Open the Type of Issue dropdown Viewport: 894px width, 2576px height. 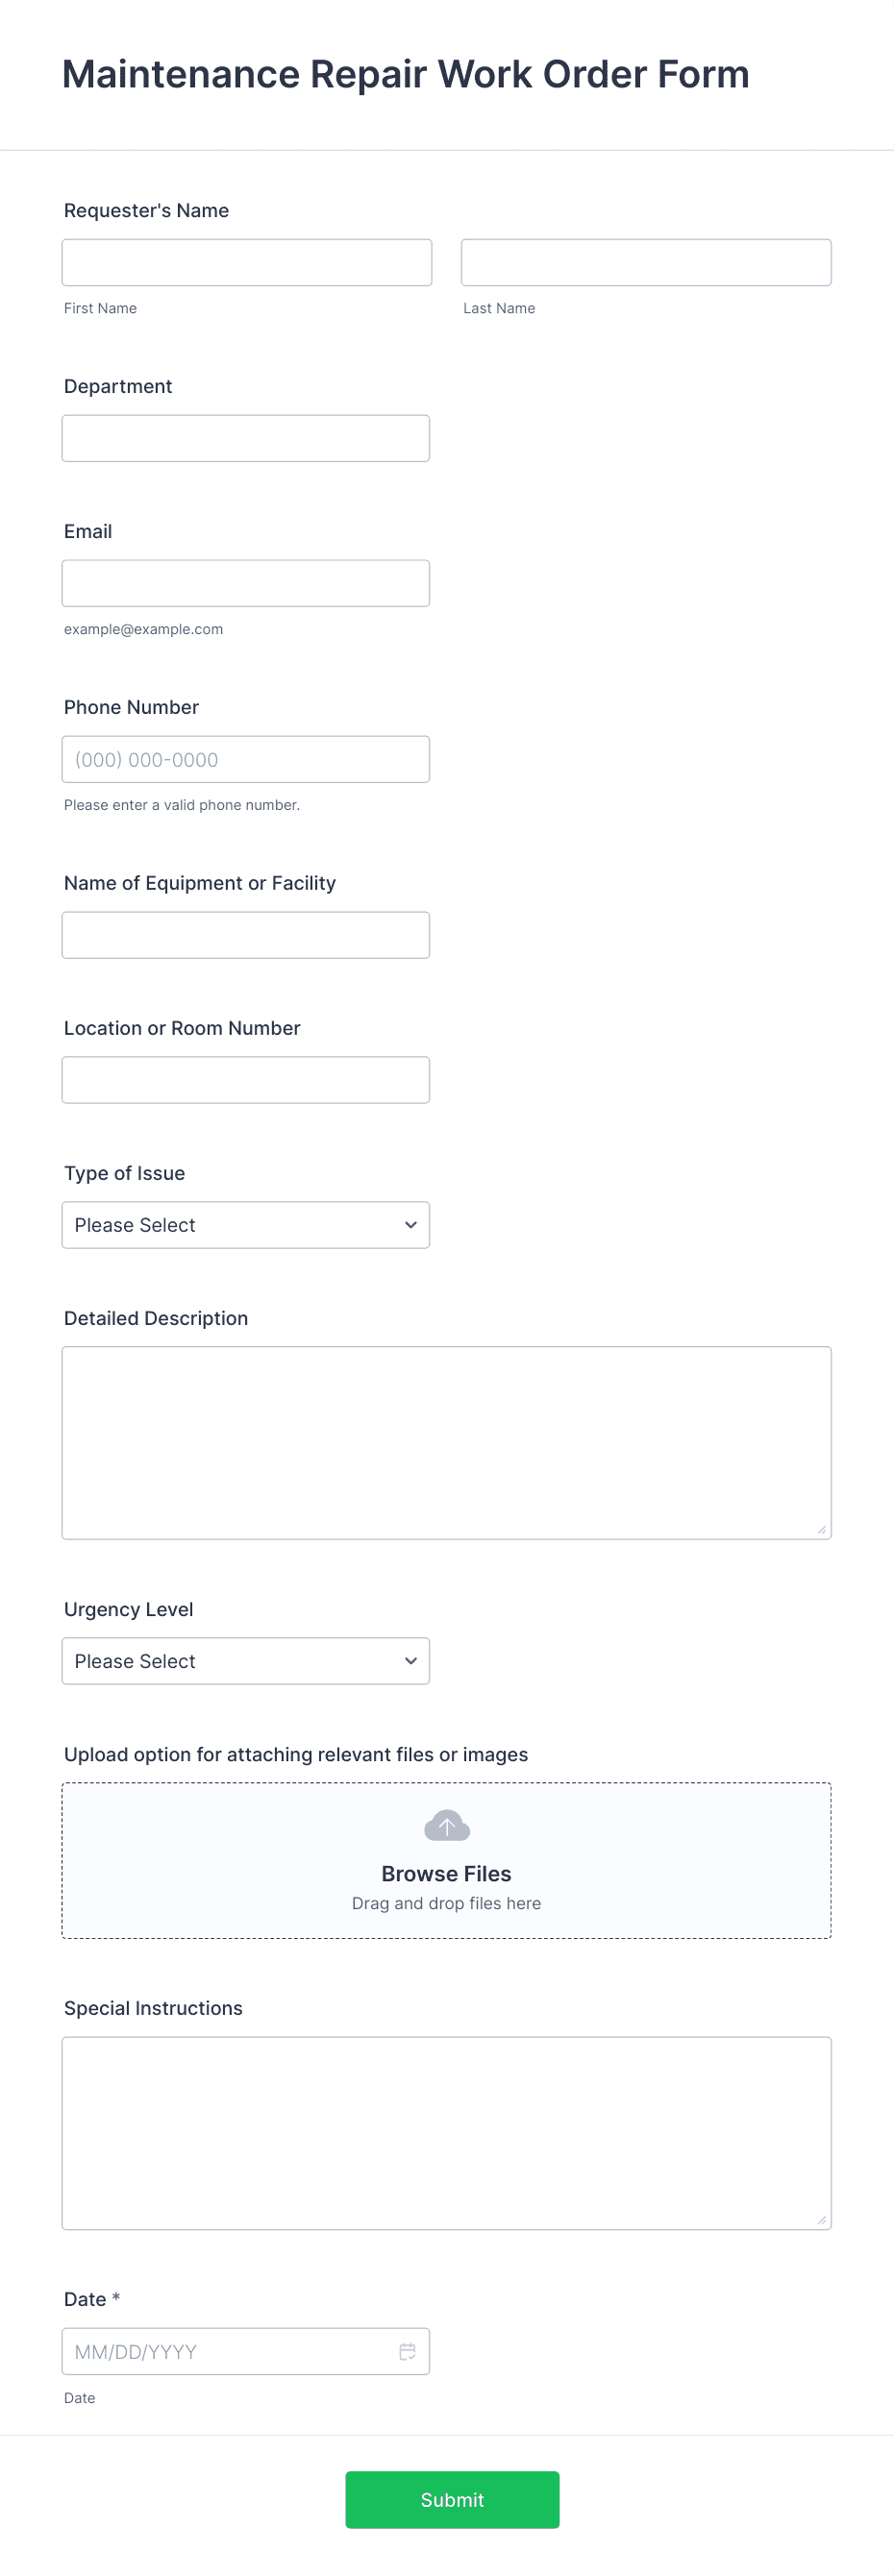245,1224
